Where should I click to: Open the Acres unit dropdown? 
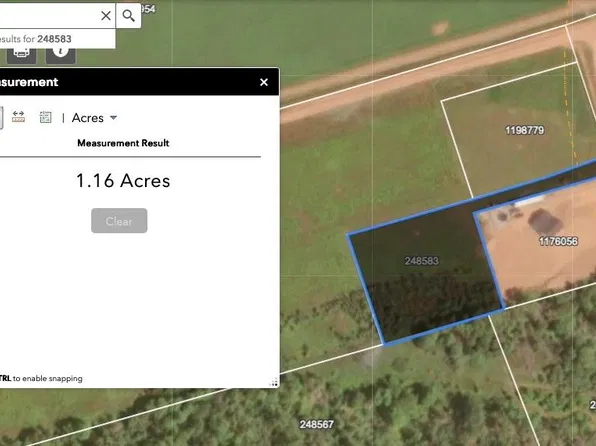tap(94, 118)
